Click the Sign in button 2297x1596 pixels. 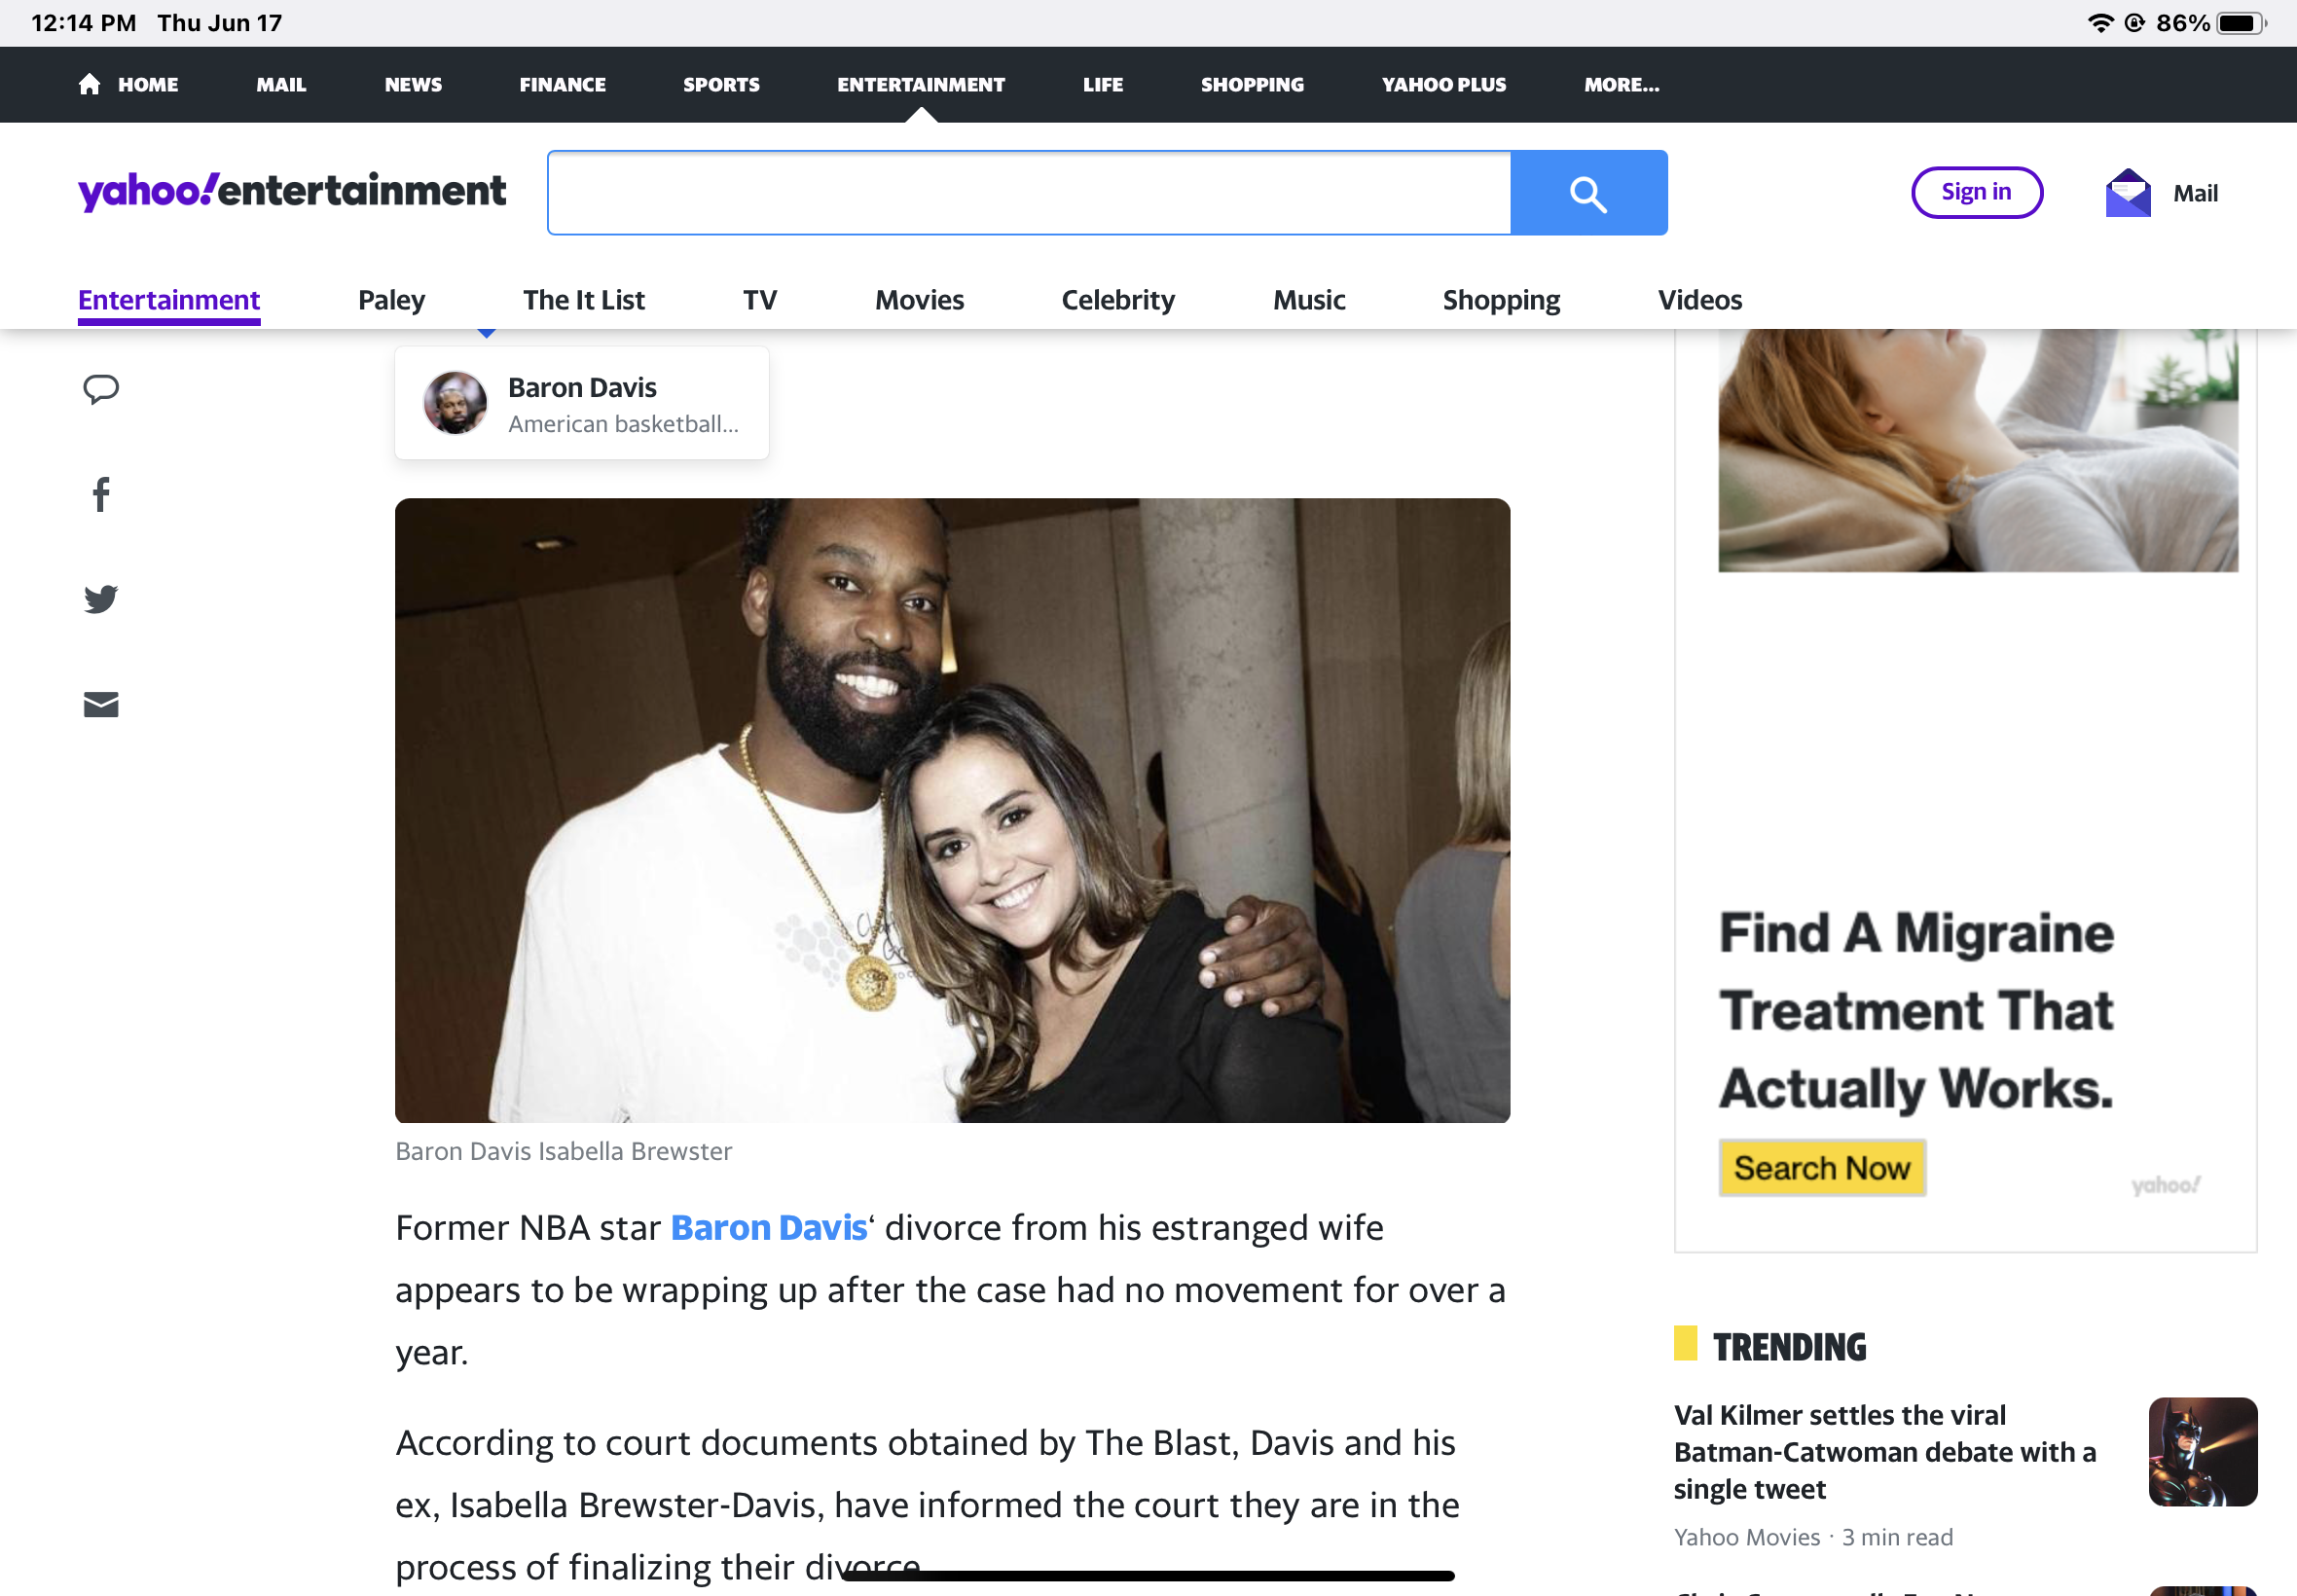pyautogui.click(x=1976, y=192)
